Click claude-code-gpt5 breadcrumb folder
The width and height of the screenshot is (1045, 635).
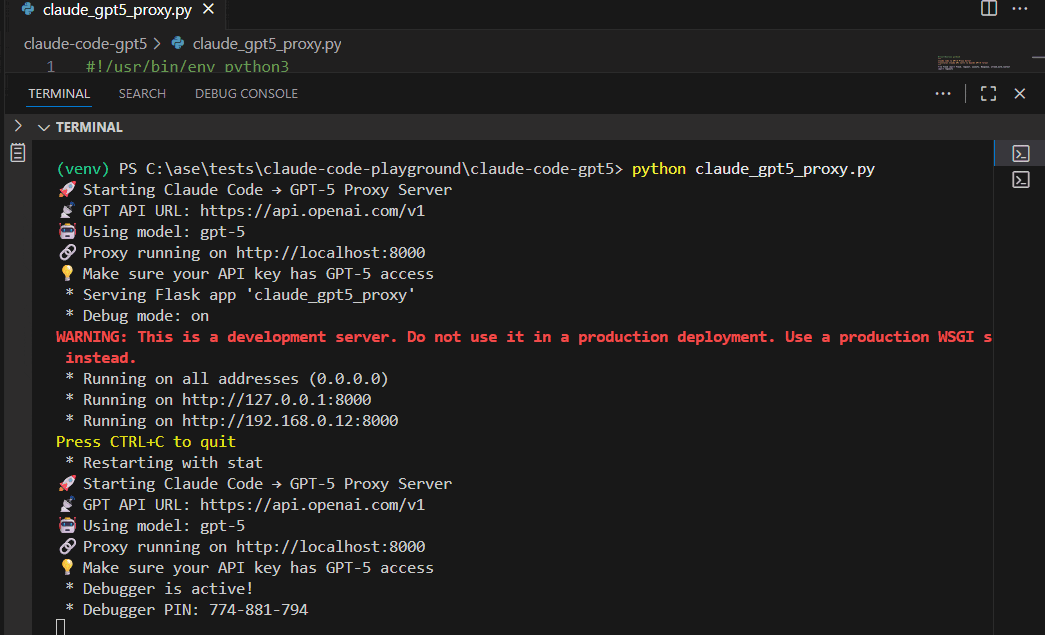tap(85, 44)
